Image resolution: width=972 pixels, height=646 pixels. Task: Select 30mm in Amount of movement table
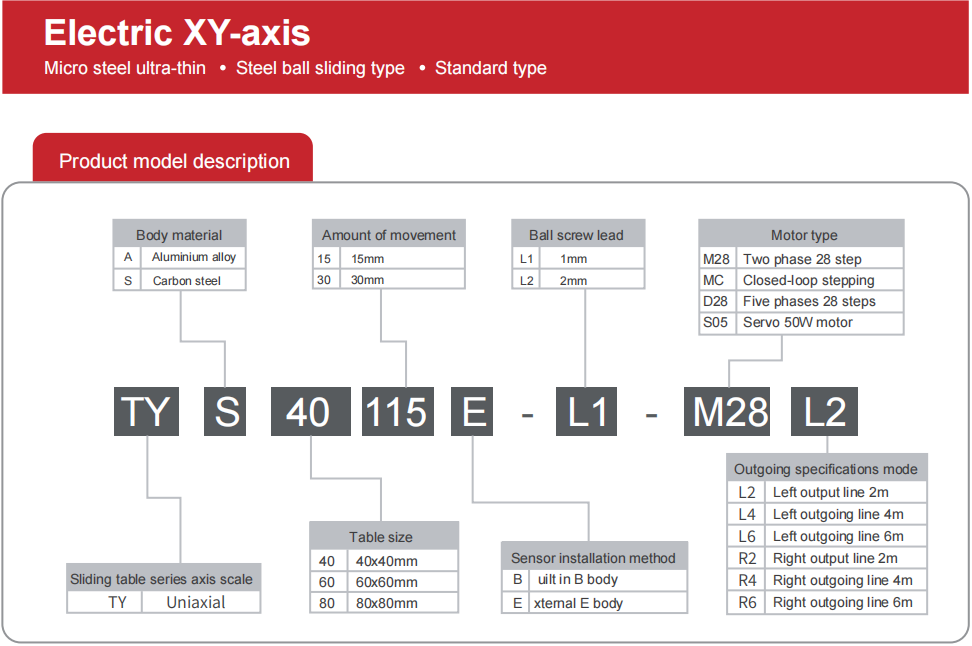pyautogui.click(x=367, y=280)
